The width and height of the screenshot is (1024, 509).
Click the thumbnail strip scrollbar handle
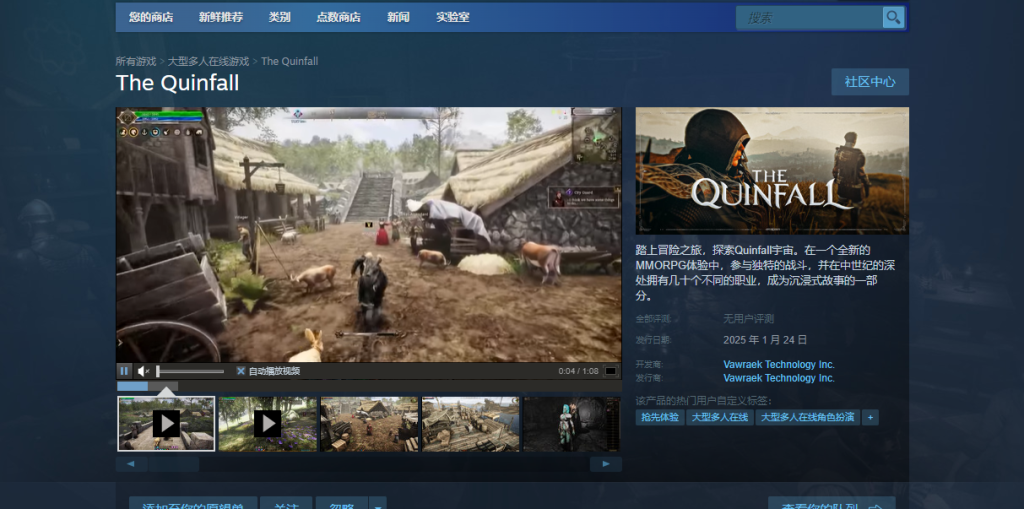click(173, 464)
